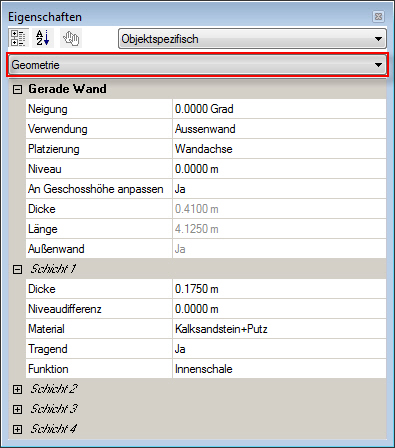Click the Schicht 2 heading text
Viewport: 395px width, 448px height.
pyautogui.click(x=54, y=389)
